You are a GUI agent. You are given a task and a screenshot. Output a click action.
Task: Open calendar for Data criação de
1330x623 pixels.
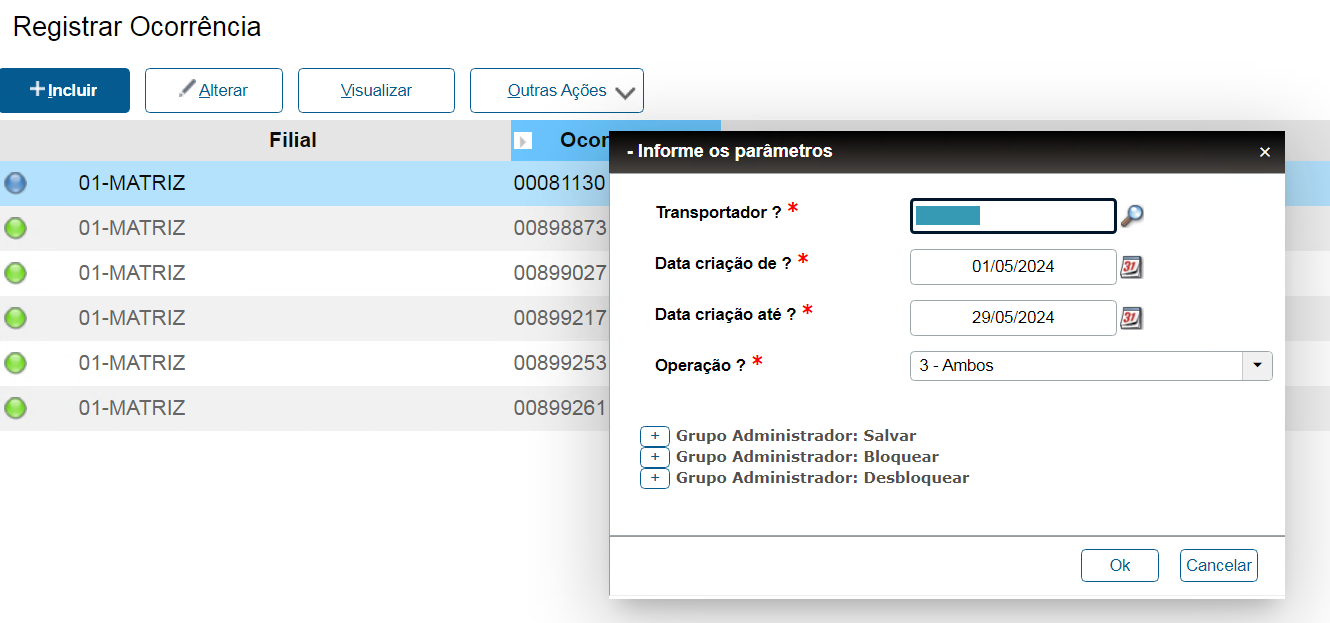1131,266
